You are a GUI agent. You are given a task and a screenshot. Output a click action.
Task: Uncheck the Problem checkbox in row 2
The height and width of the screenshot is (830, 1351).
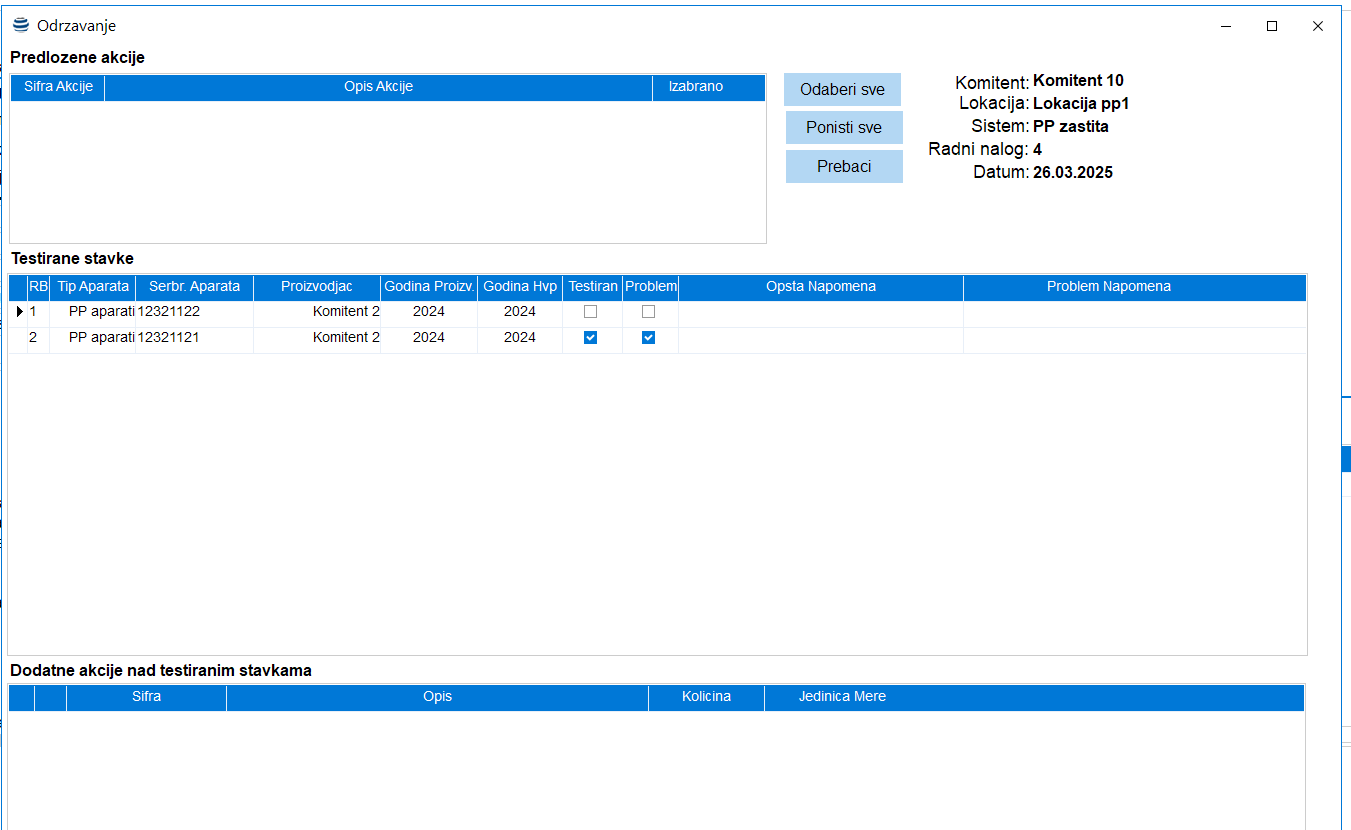click(x=648, y=338)
